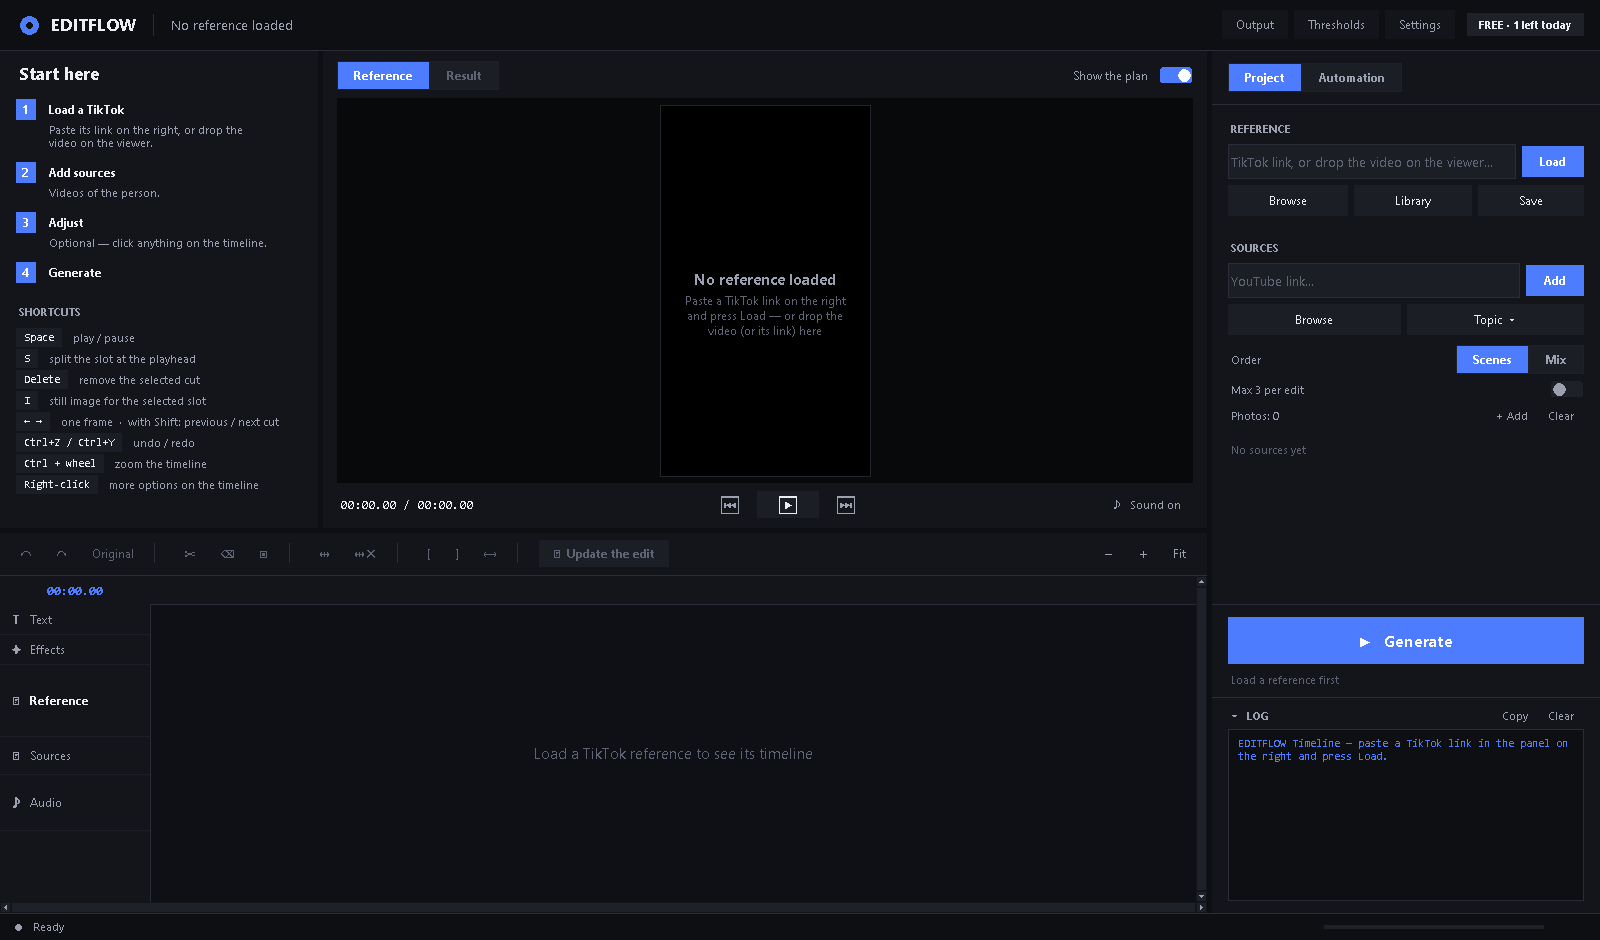Open the Settings menu
The width and height of the screenshot is (1600, 940).
(1420, 25)
